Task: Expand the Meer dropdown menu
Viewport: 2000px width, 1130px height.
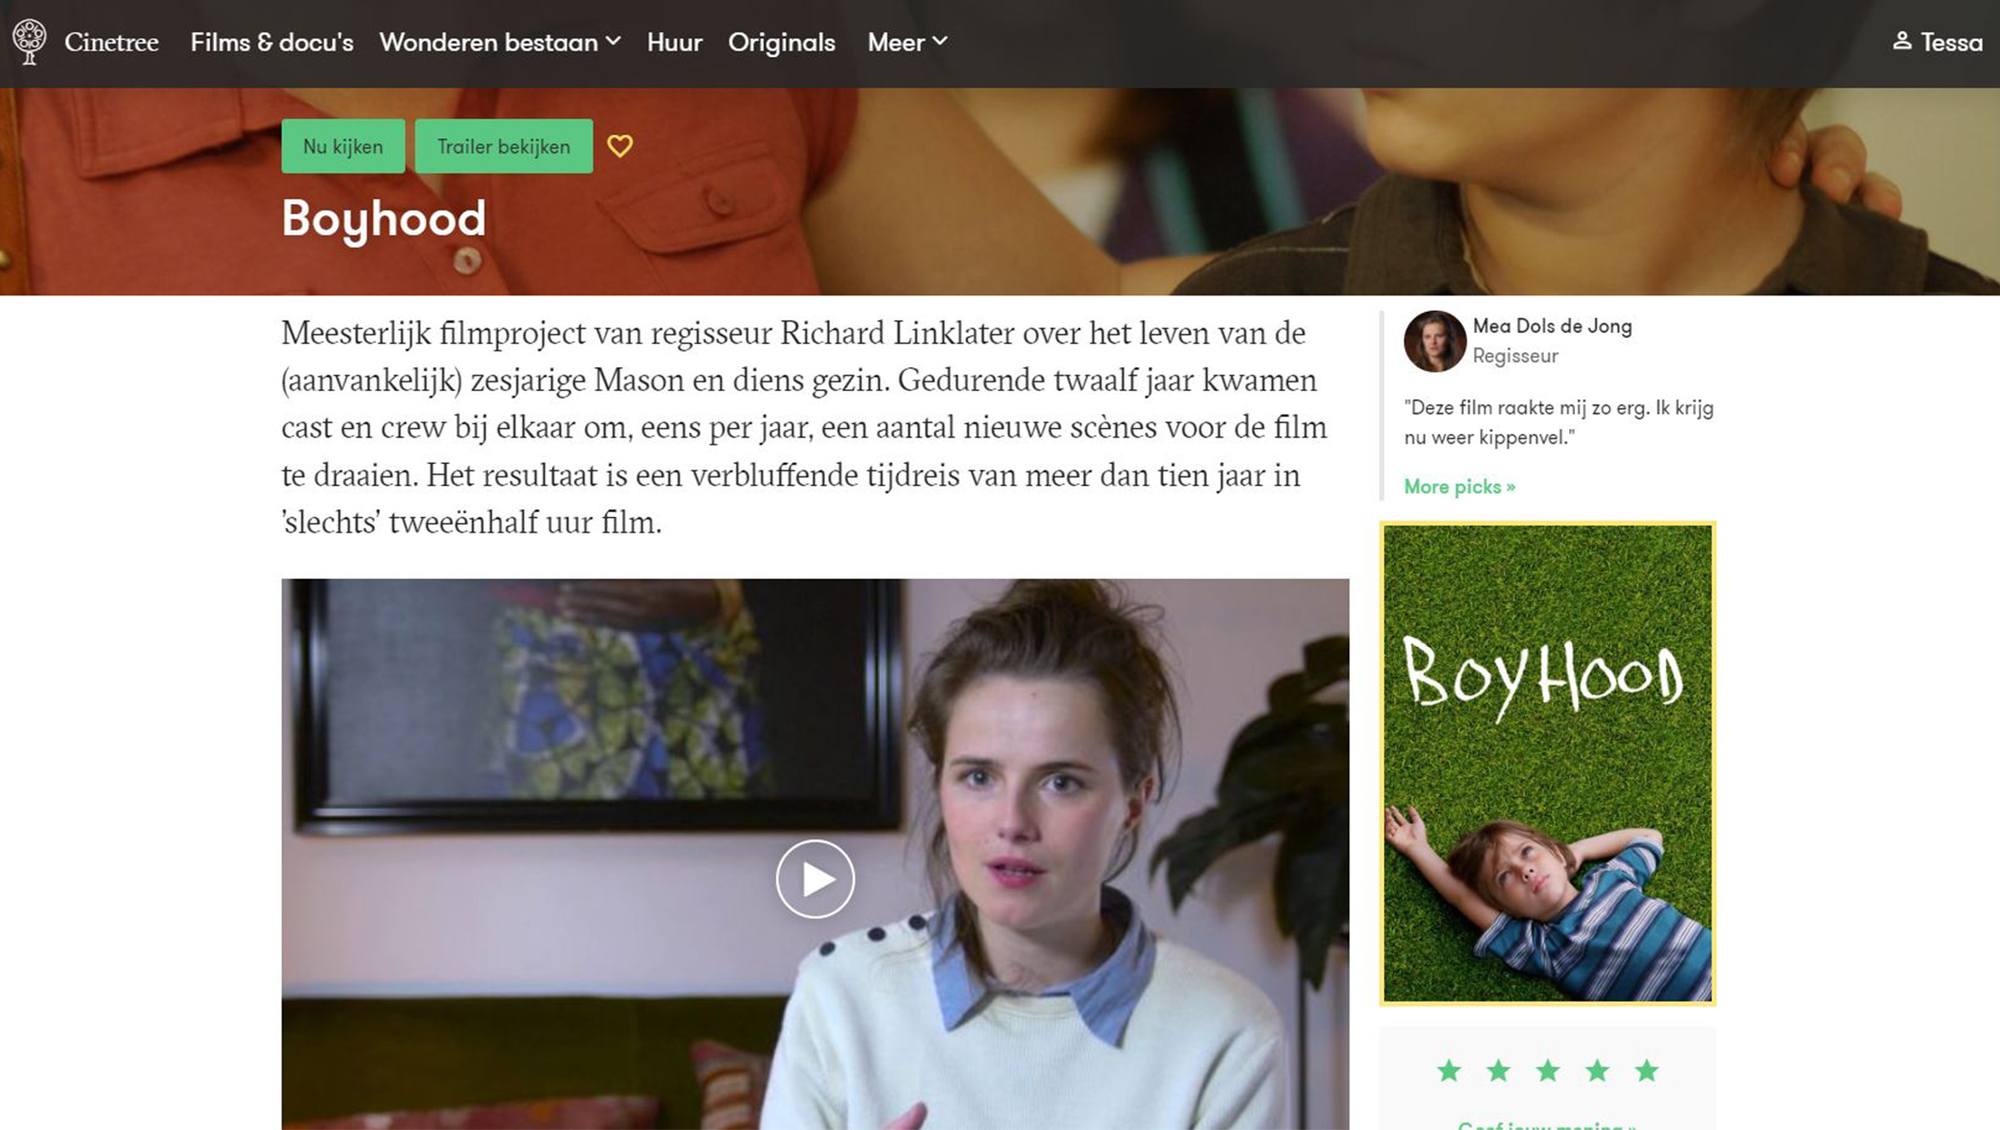Action: [907, 43]
